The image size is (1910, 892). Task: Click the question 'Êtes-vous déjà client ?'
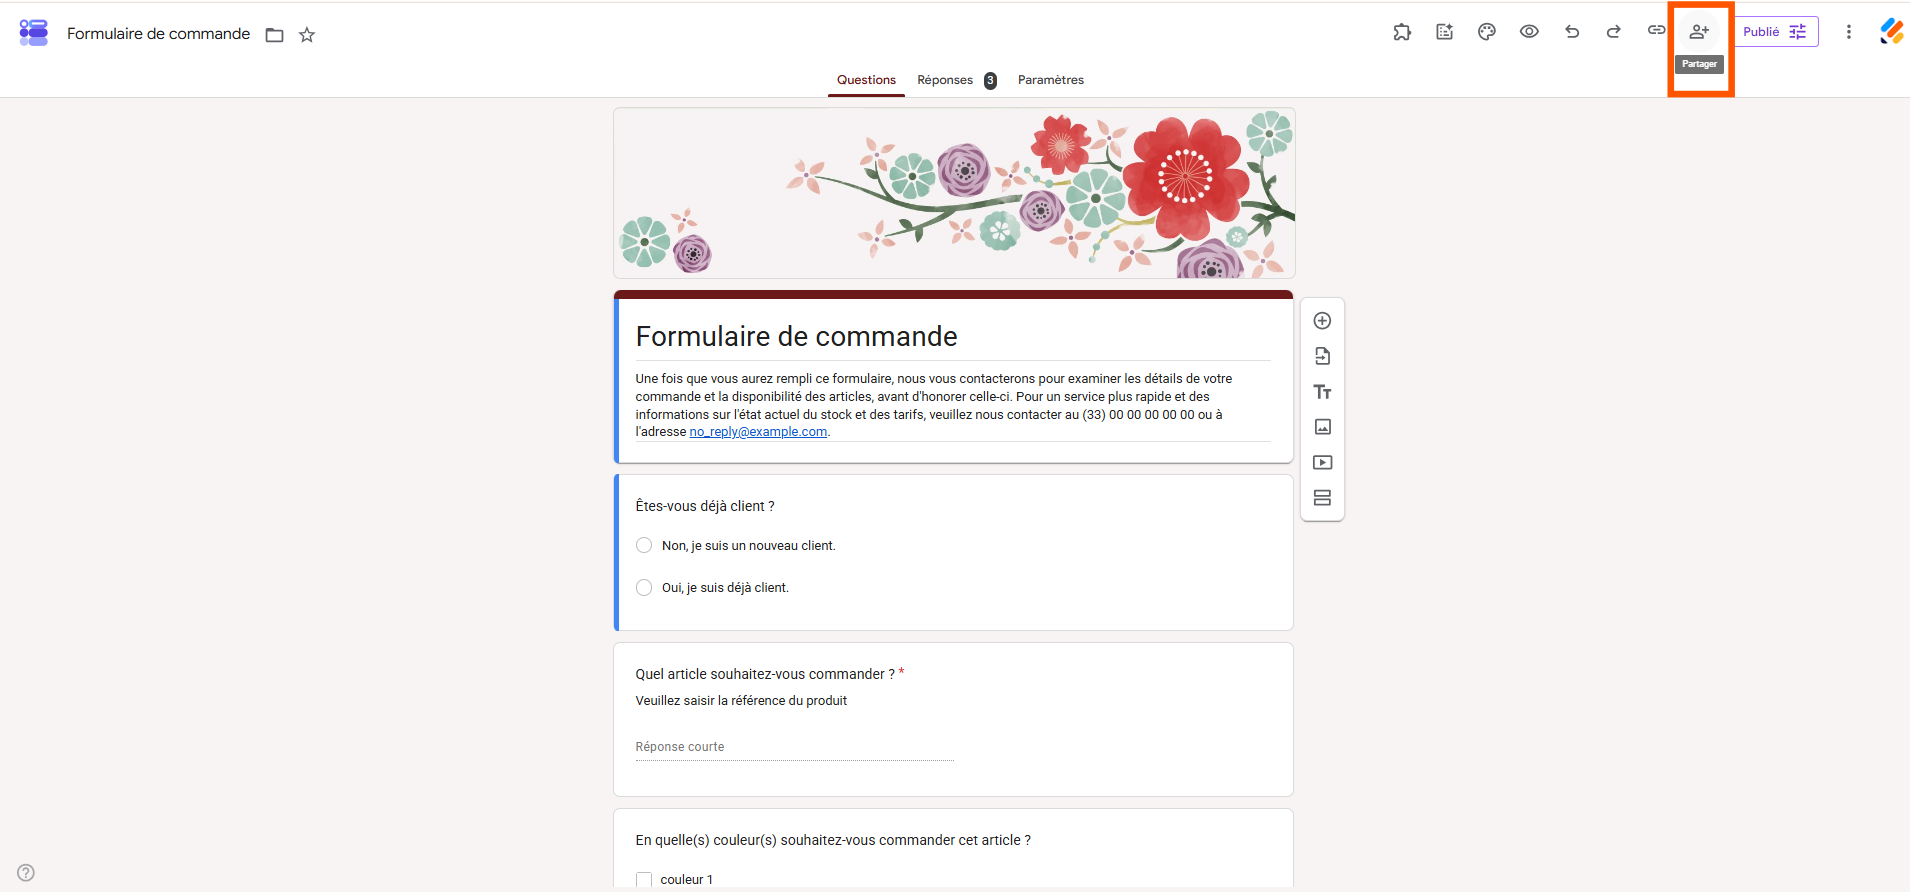tap(705, 506)
